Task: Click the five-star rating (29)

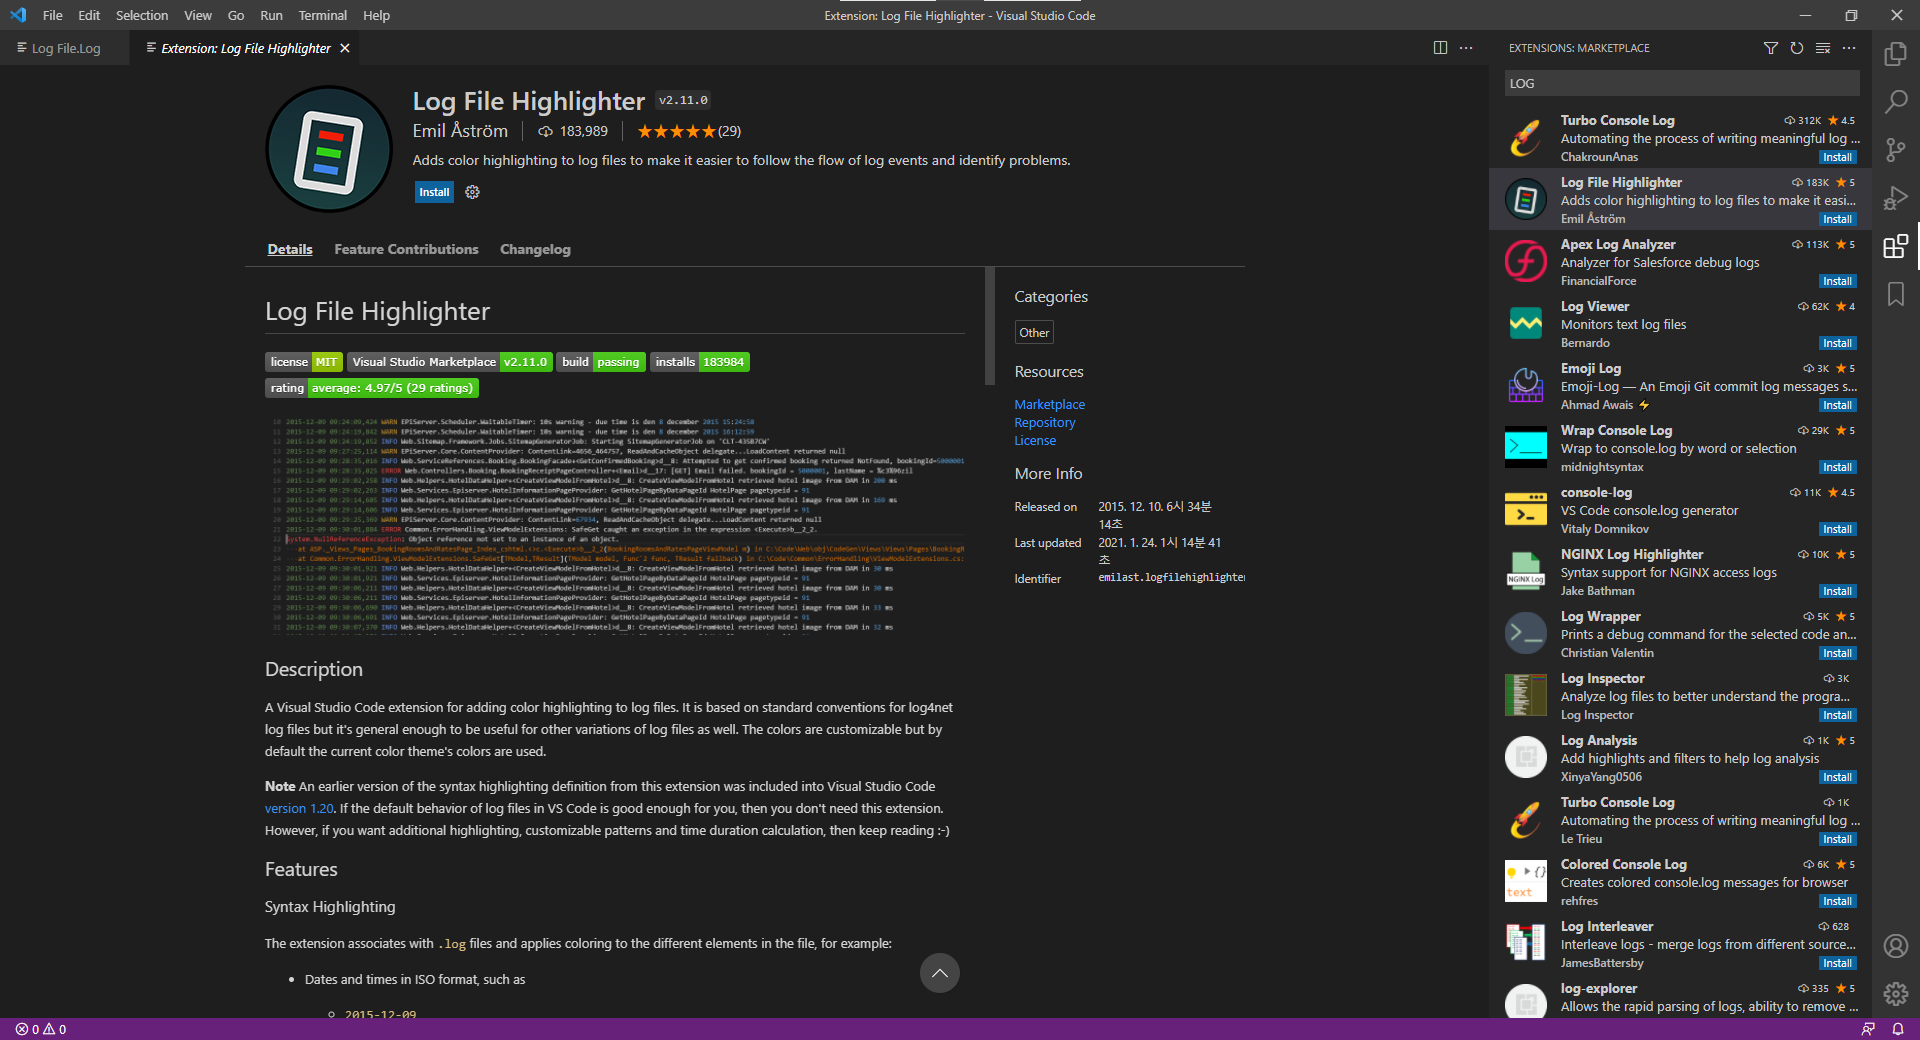Action: click(689, 131)
